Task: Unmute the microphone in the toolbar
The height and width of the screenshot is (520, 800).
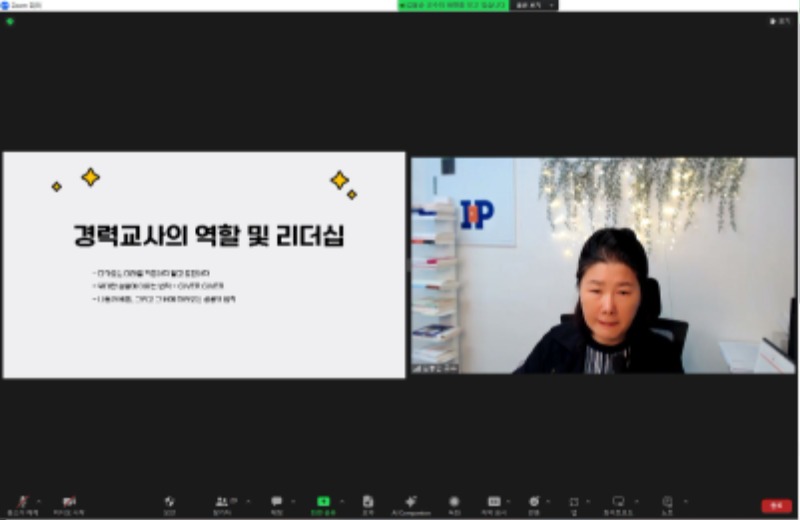Action: click(x=22, y=502)
